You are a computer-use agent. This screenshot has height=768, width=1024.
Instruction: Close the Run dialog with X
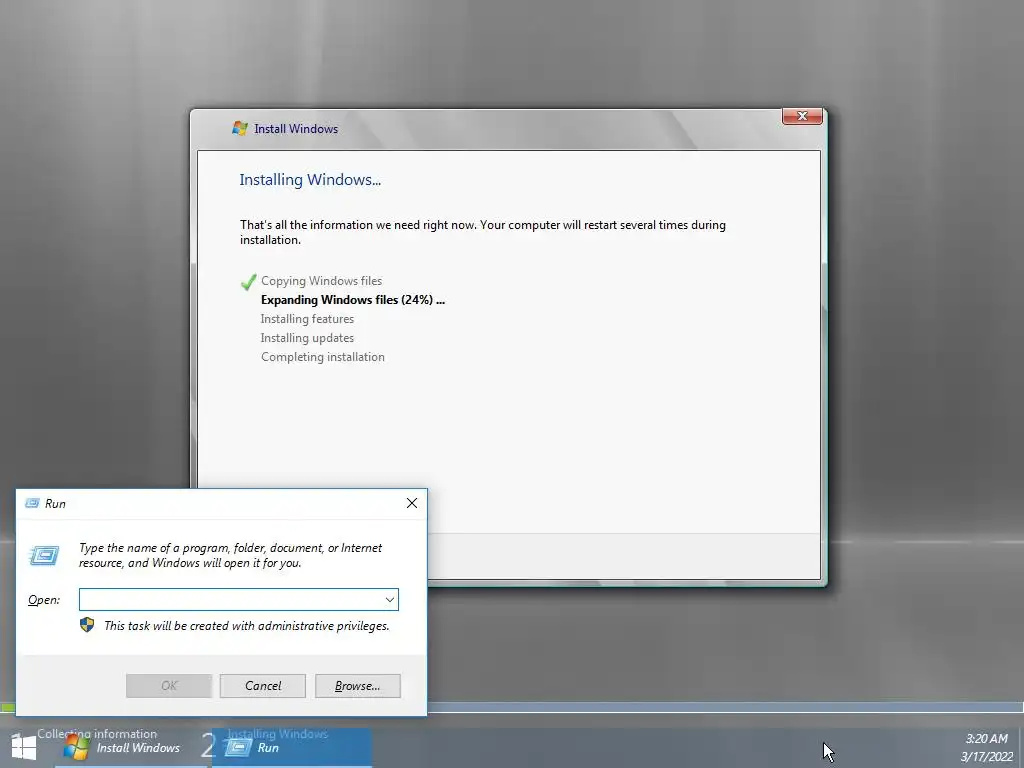(411, 503)
